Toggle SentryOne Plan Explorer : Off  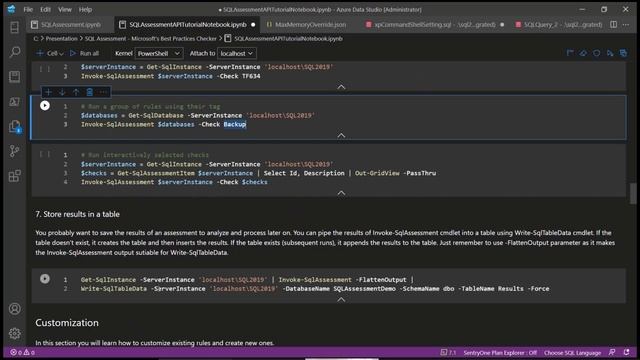500,353
